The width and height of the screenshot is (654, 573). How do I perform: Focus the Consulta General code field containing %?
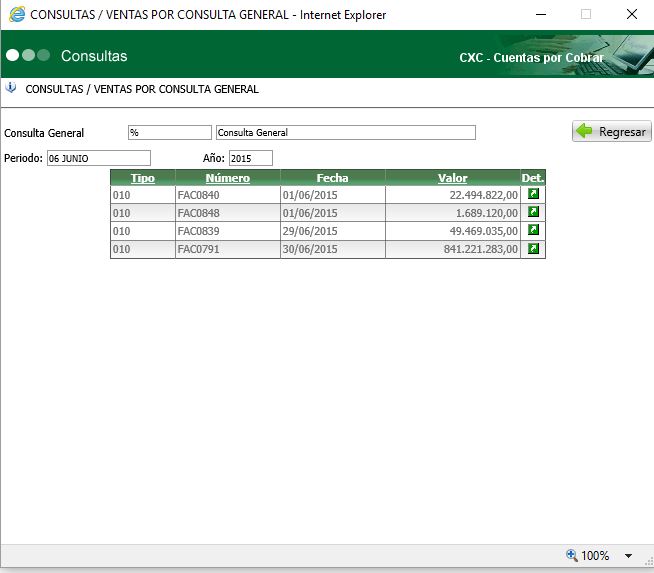coord(170,133)
